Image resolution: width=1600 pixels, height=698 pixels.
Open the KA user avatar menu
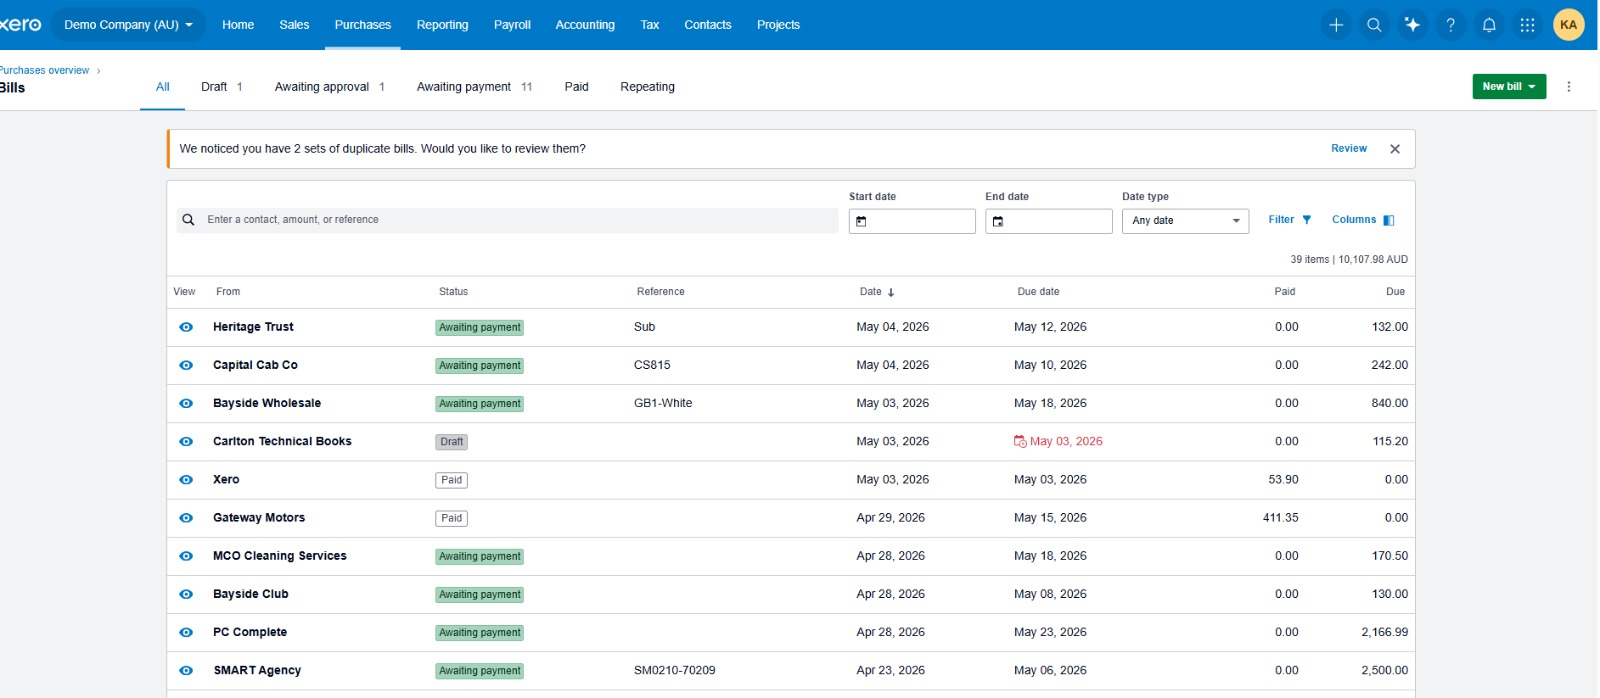[x=1568, y=25]
